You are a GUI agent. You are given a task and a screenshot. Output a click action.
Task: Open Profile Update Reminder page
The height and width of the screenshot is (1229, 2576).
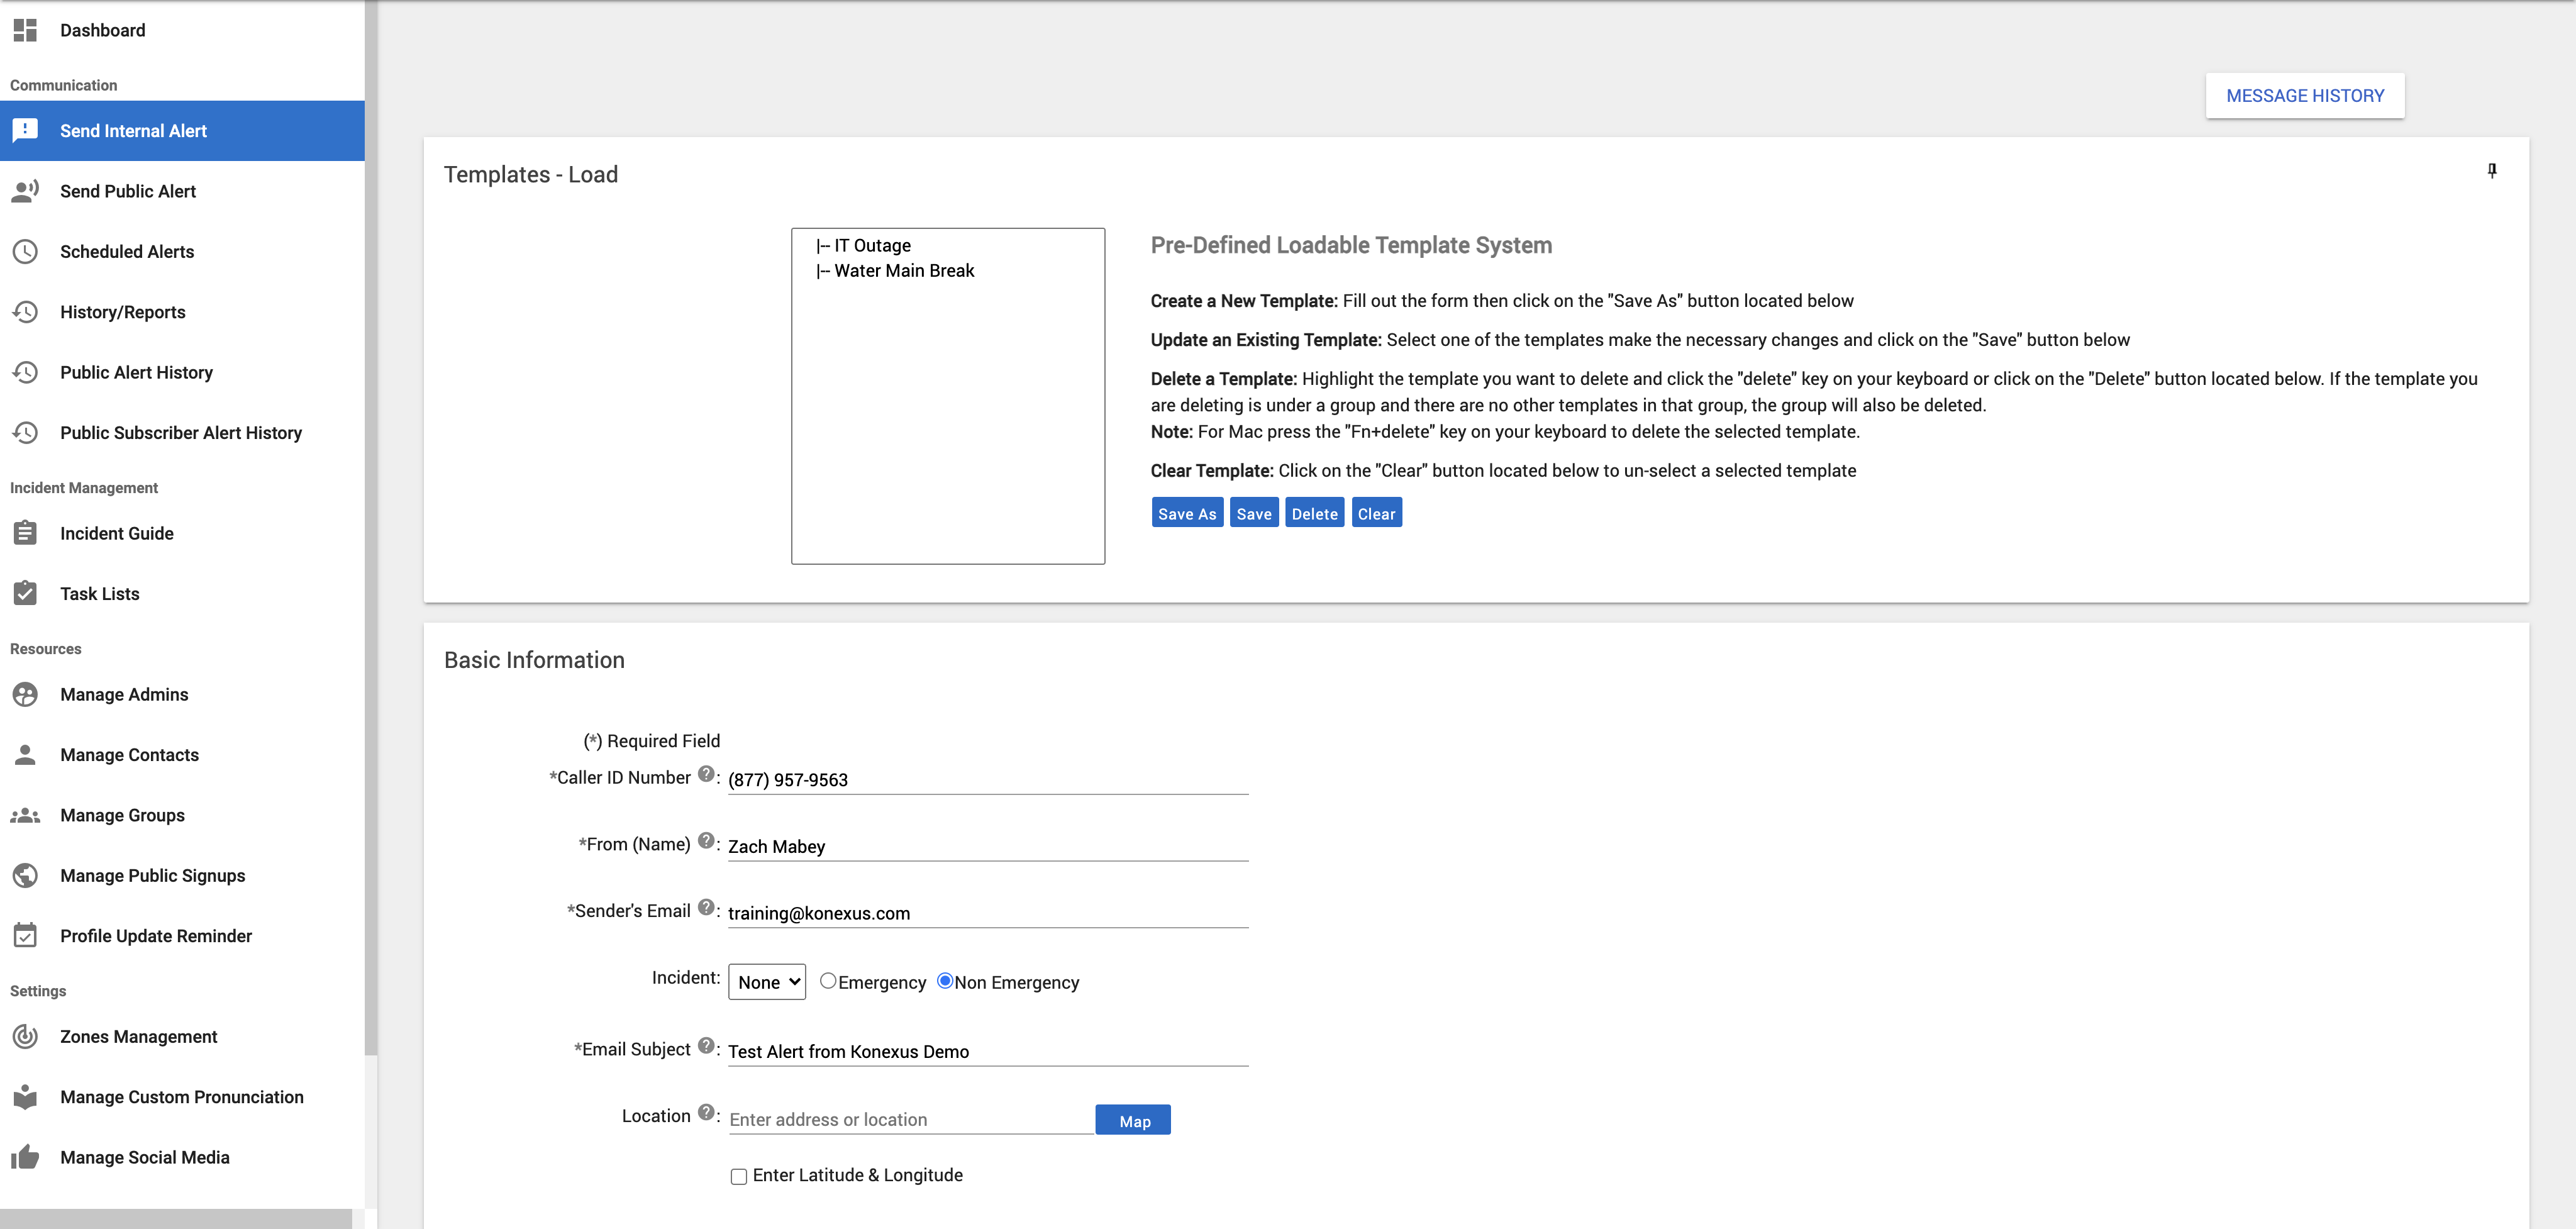pyautogui.click(x=182, y=935)
